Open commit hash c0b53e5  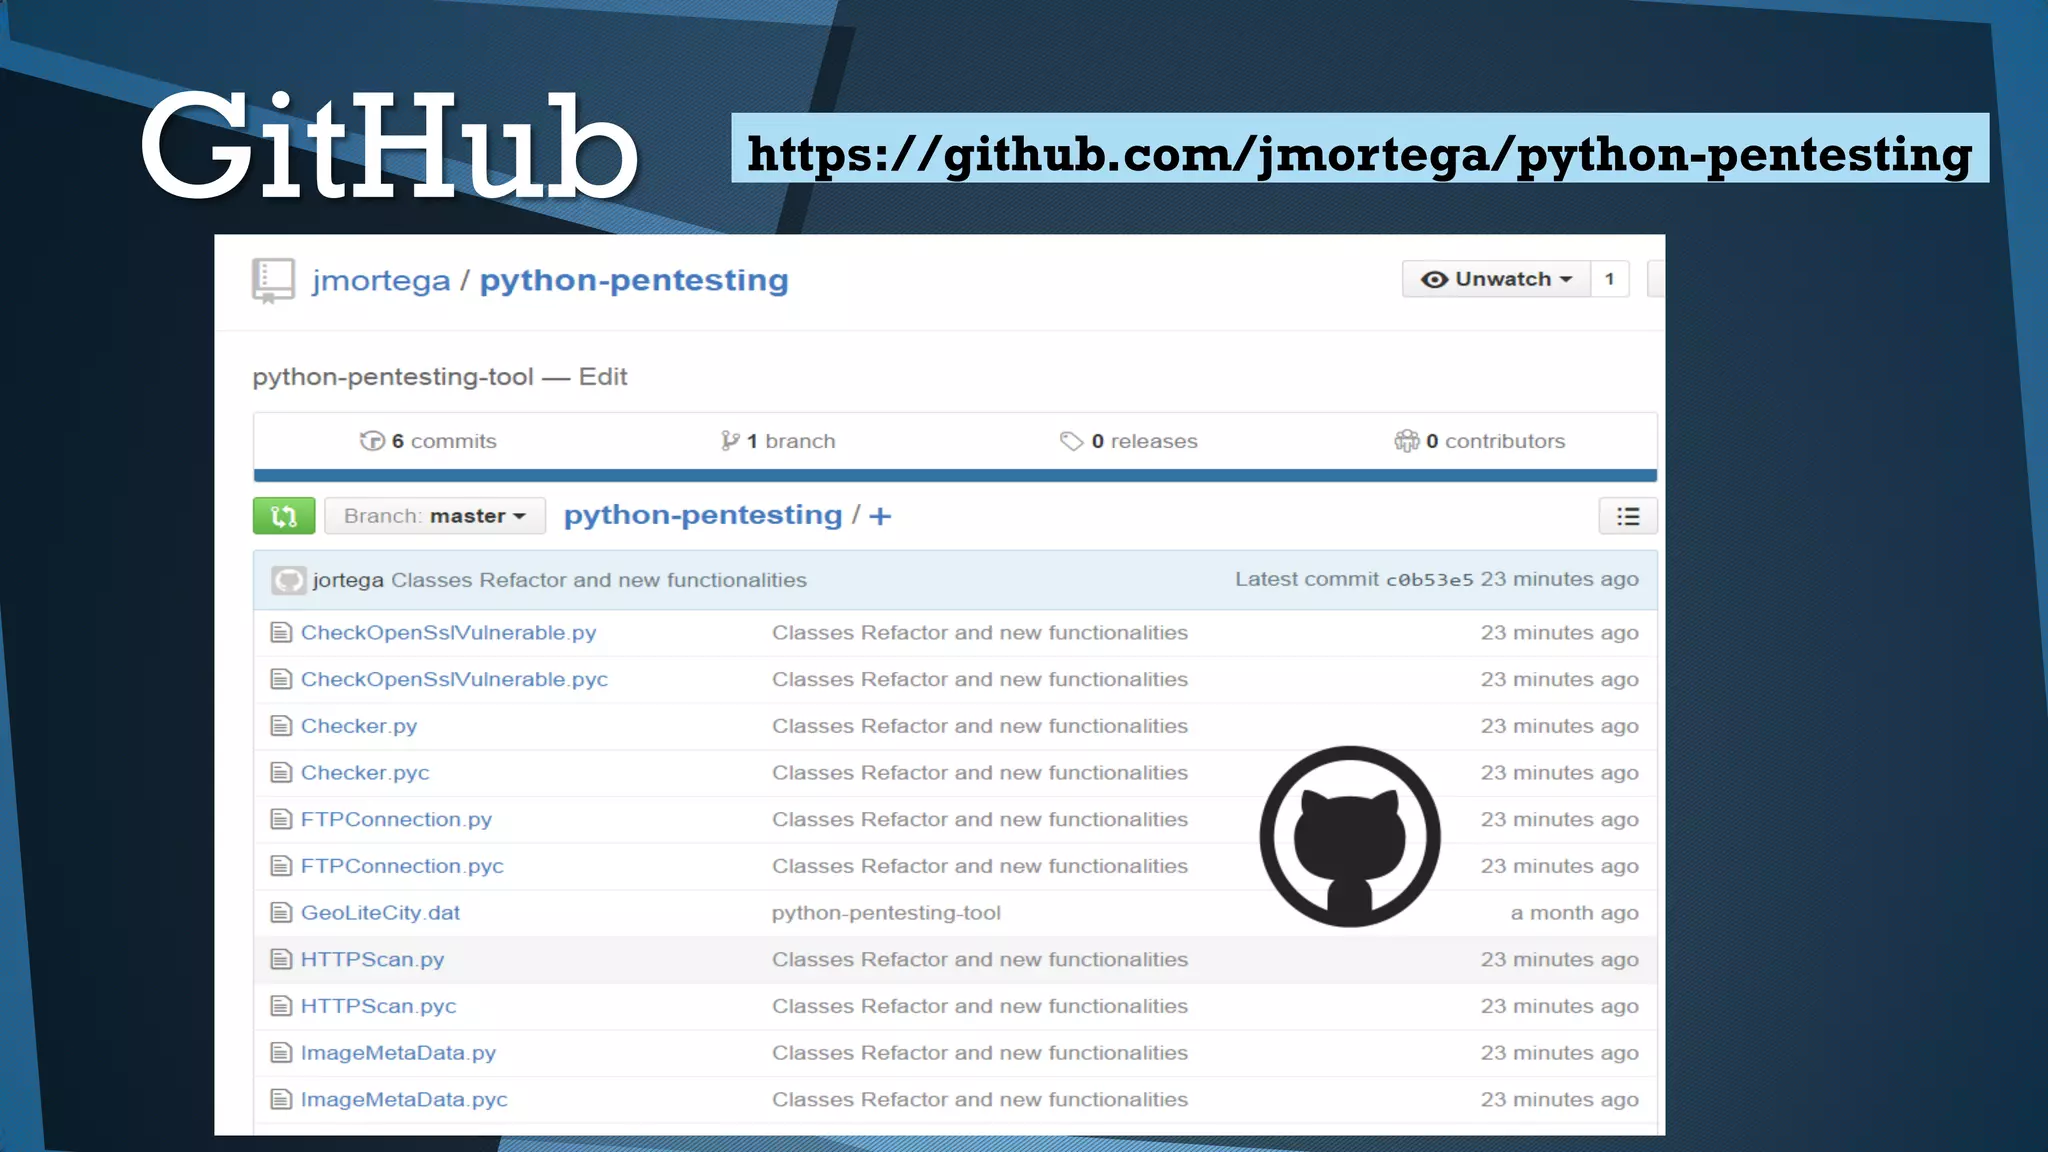1430,580
